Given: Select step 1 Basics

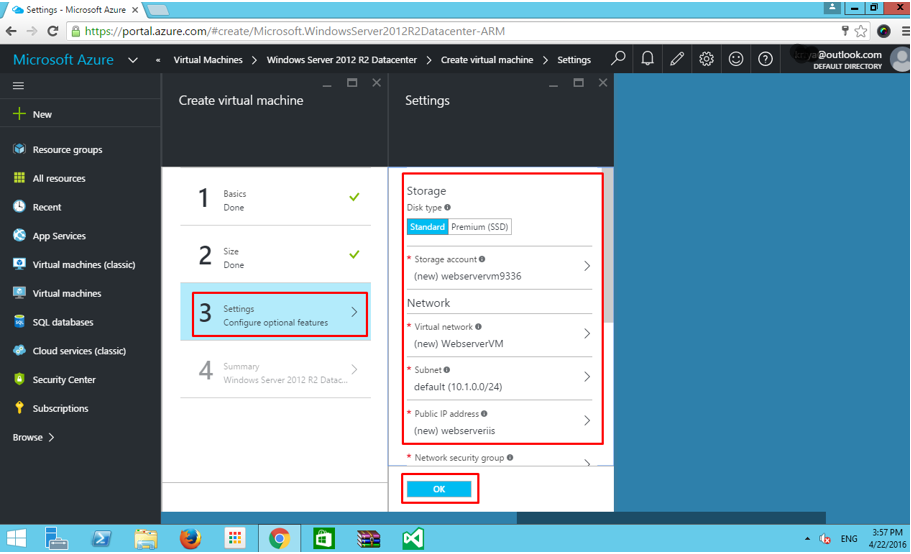Looking at the screenshot, I should [275, 197].
